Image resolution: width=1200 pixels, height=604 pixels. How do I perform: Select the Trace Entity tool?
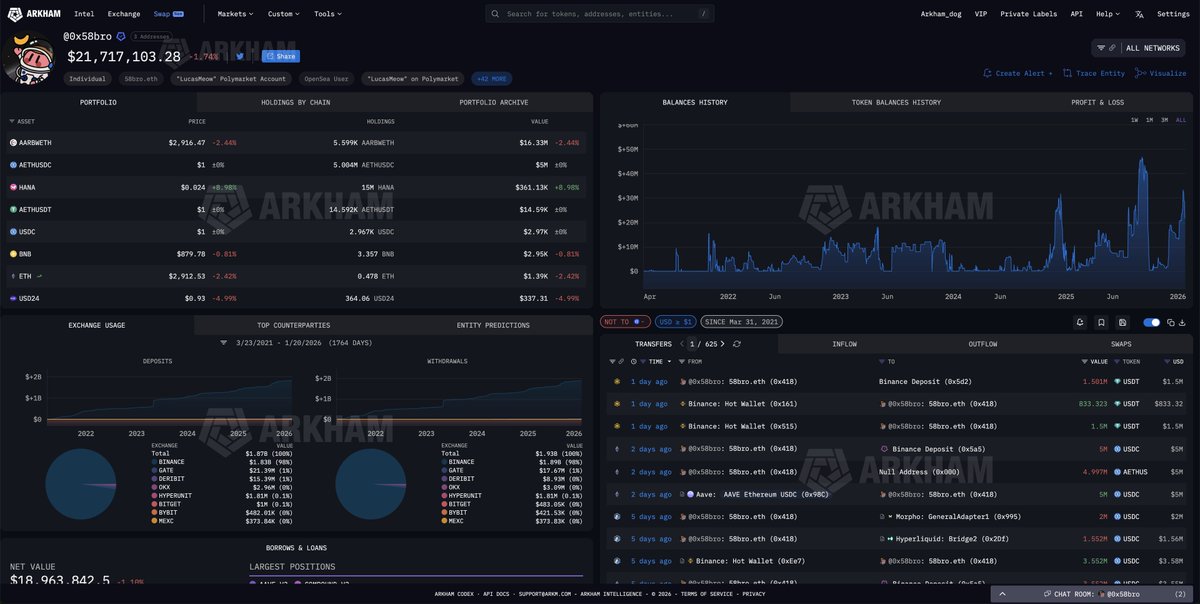(x=1095, y=73)
